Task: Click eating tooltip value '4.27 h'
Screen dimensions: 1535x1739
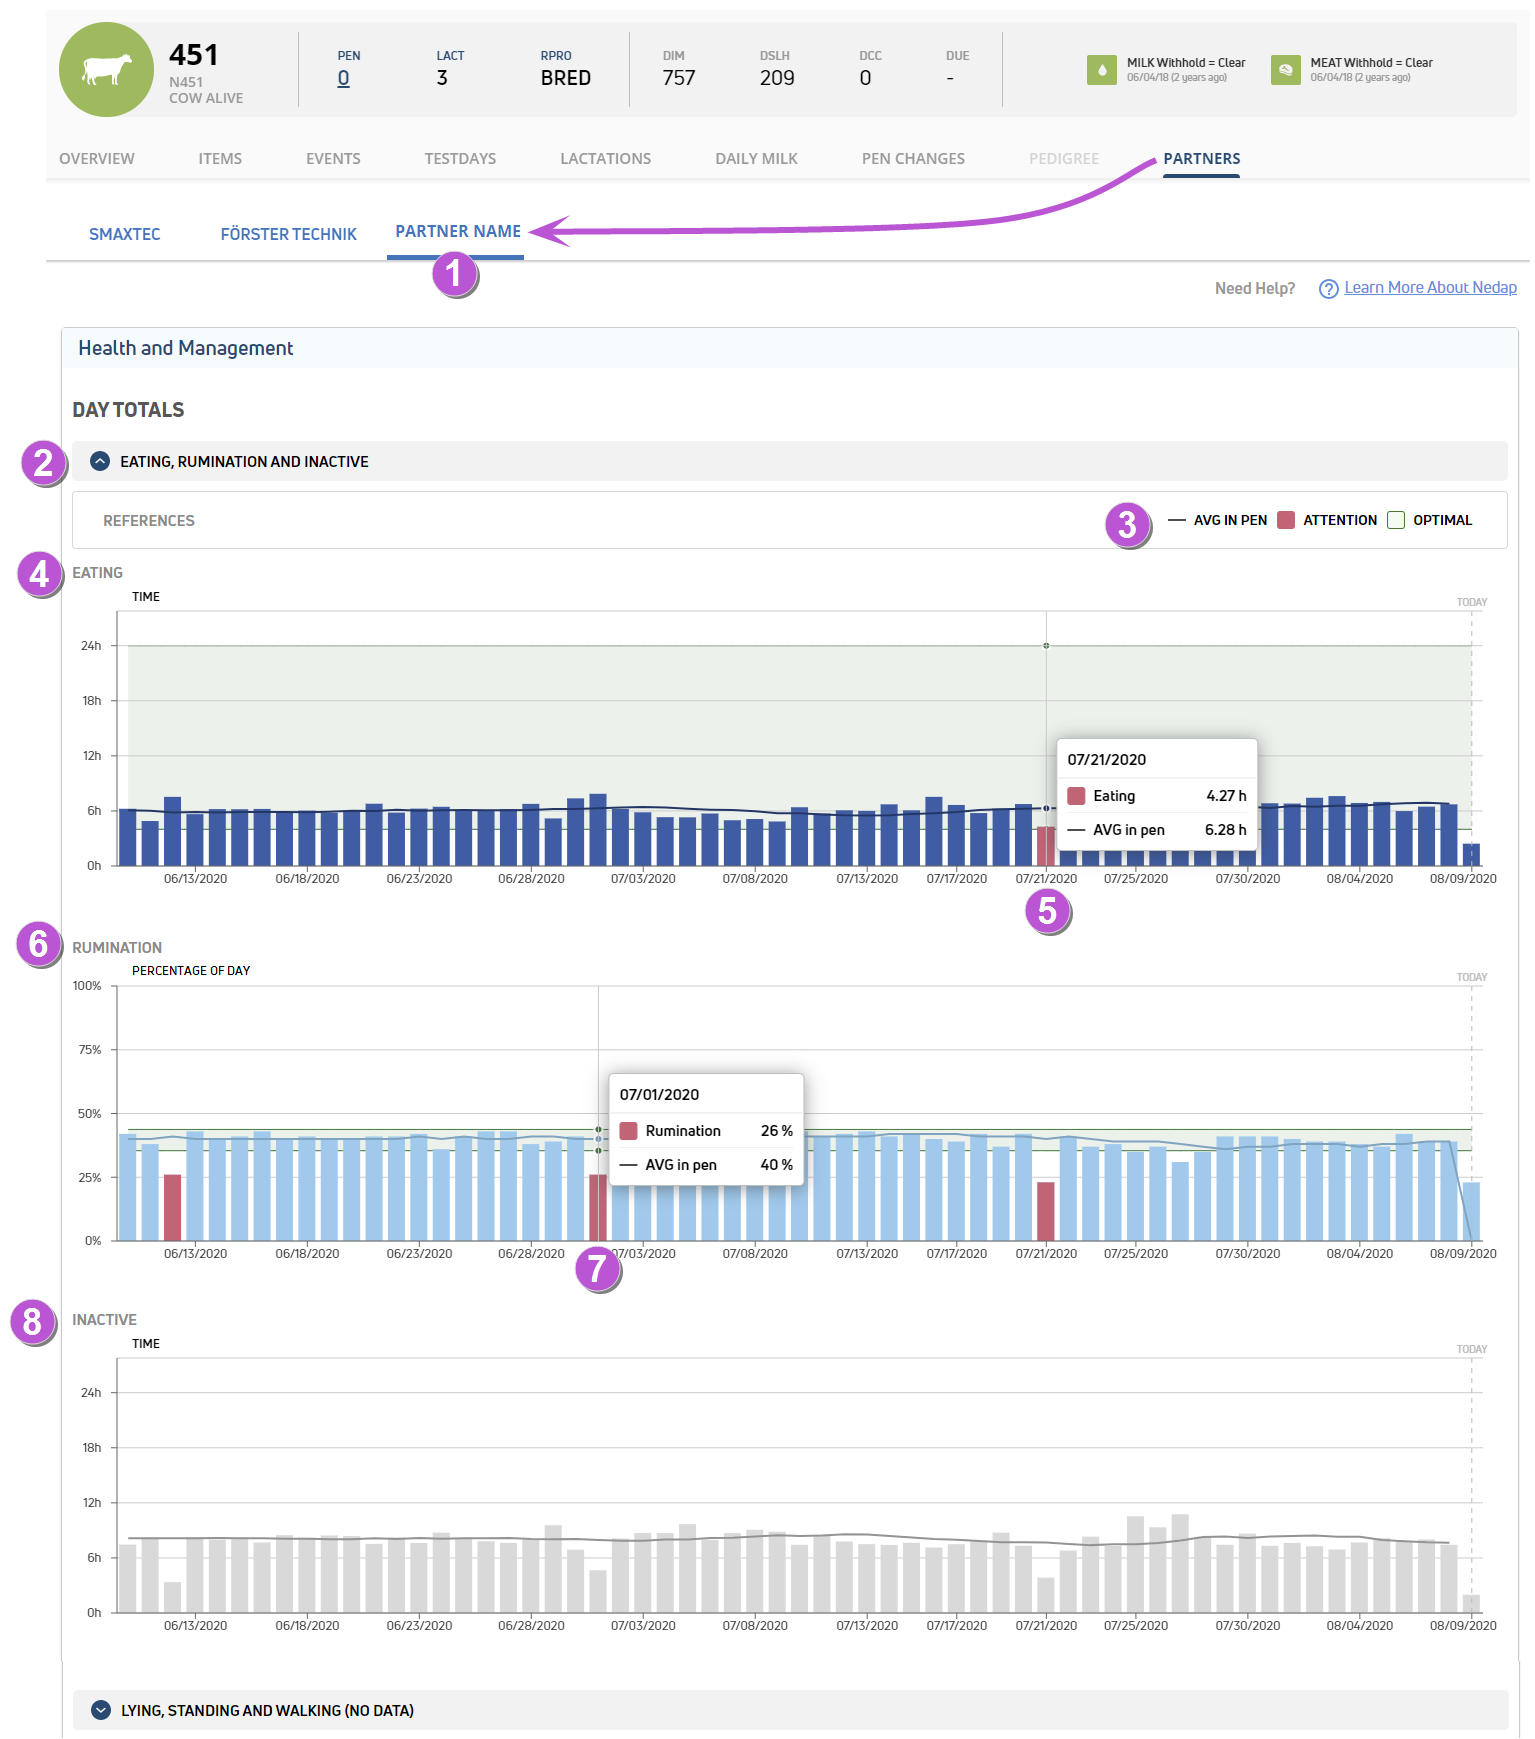Action: tap(1226, 796)
